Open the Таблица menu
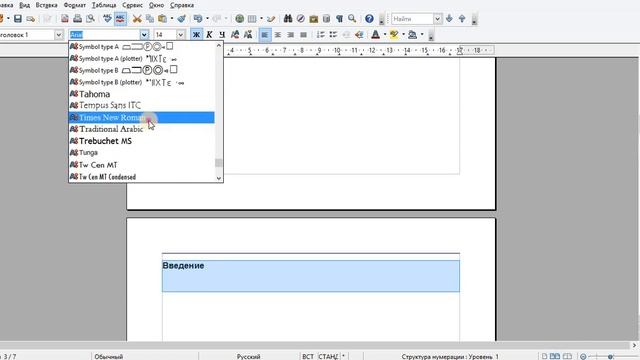 [104, 5]
